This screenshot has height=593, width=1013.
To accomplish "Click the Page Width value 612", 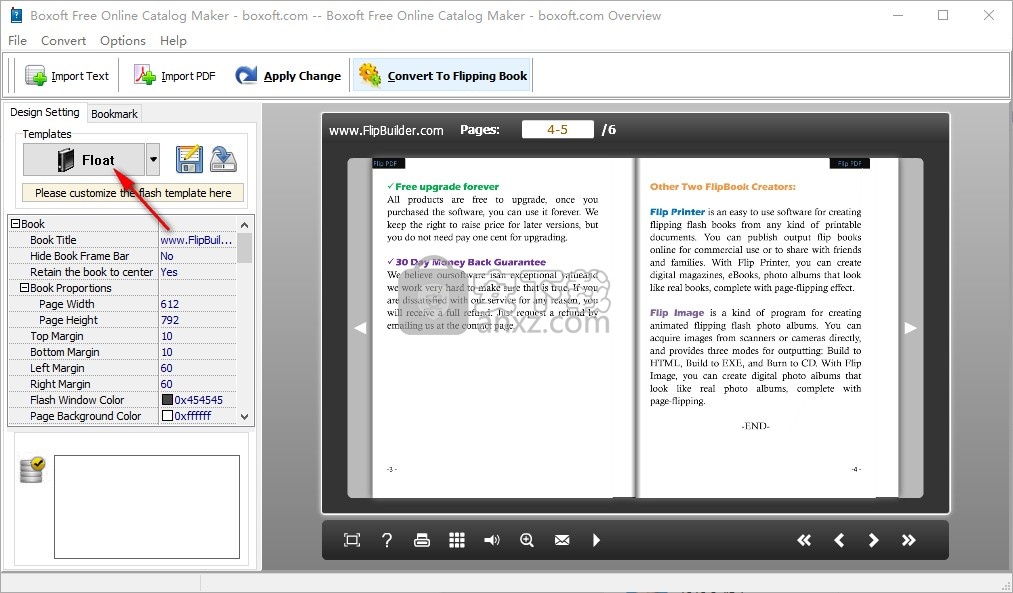I will [x=197, y=304].
